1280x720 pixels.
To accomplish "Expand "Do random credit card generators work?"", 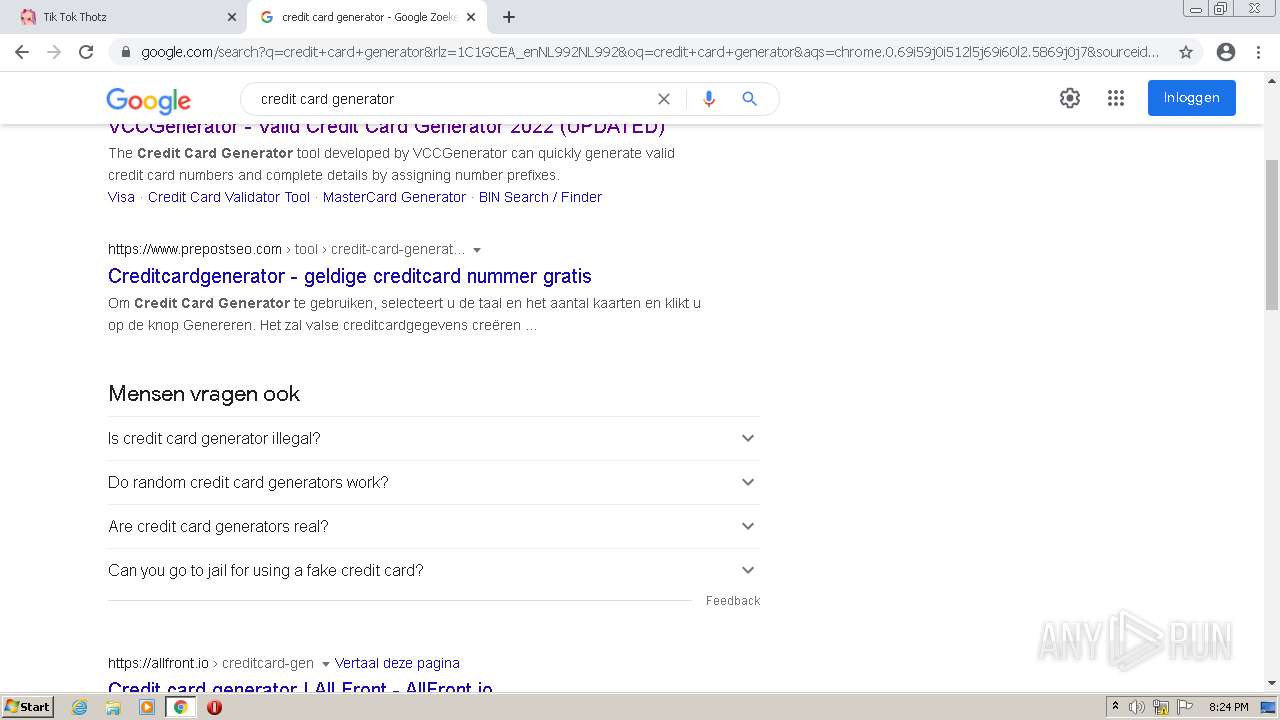I will tap(433, 482).
